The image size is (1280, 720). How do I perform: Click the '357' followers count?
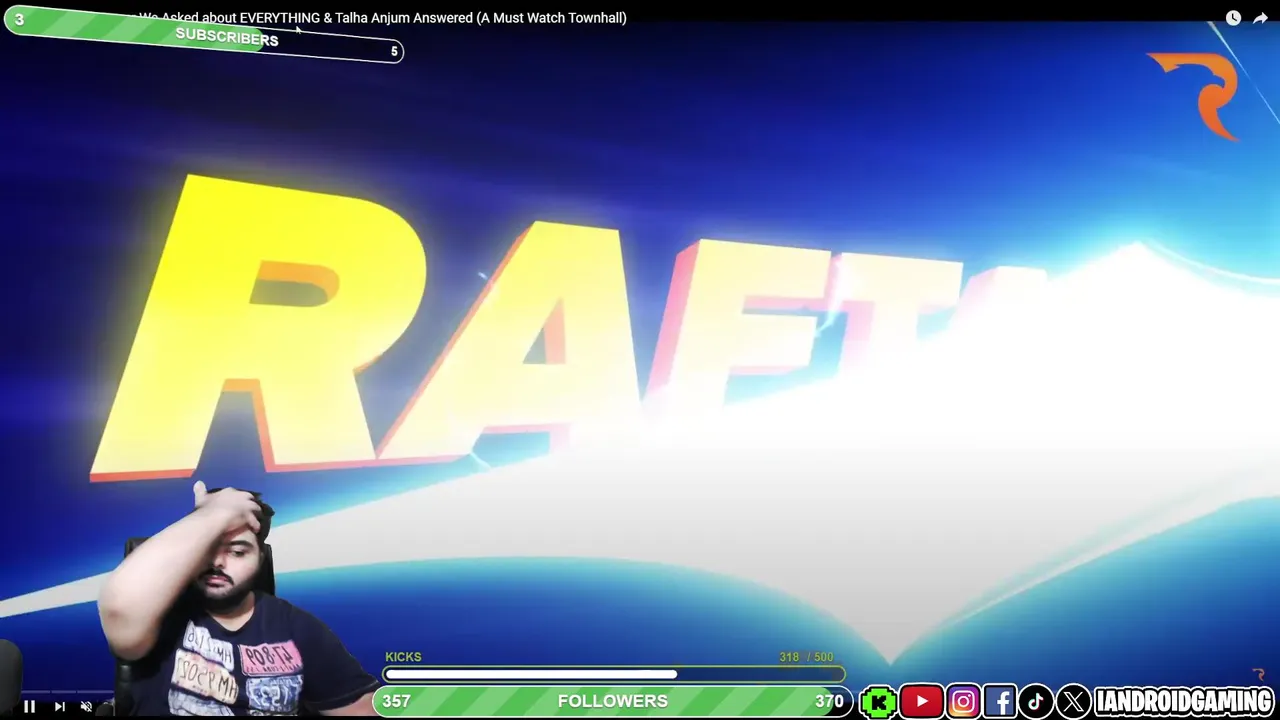point(396,701)
